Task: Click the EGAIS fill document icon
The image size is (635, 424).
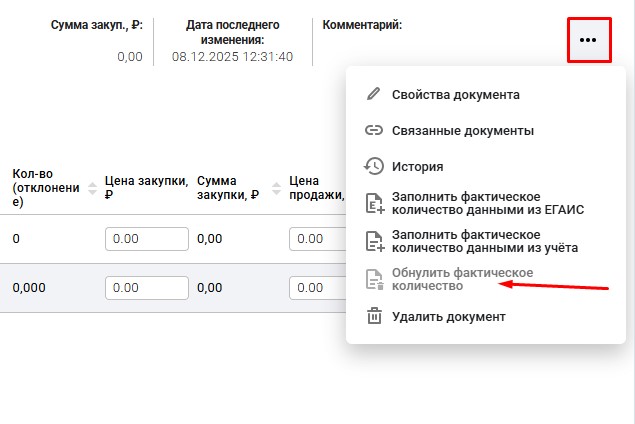Action: 375,203
